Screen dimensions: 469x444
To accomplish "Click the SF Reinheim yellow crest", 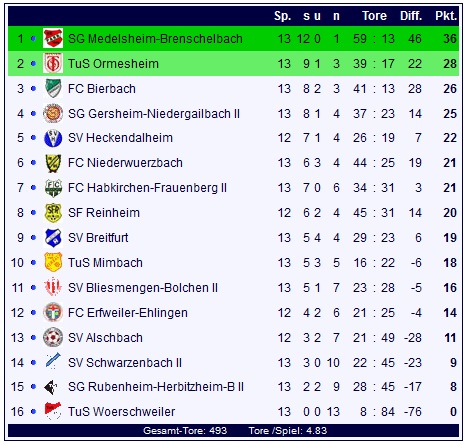I will 53,213.
